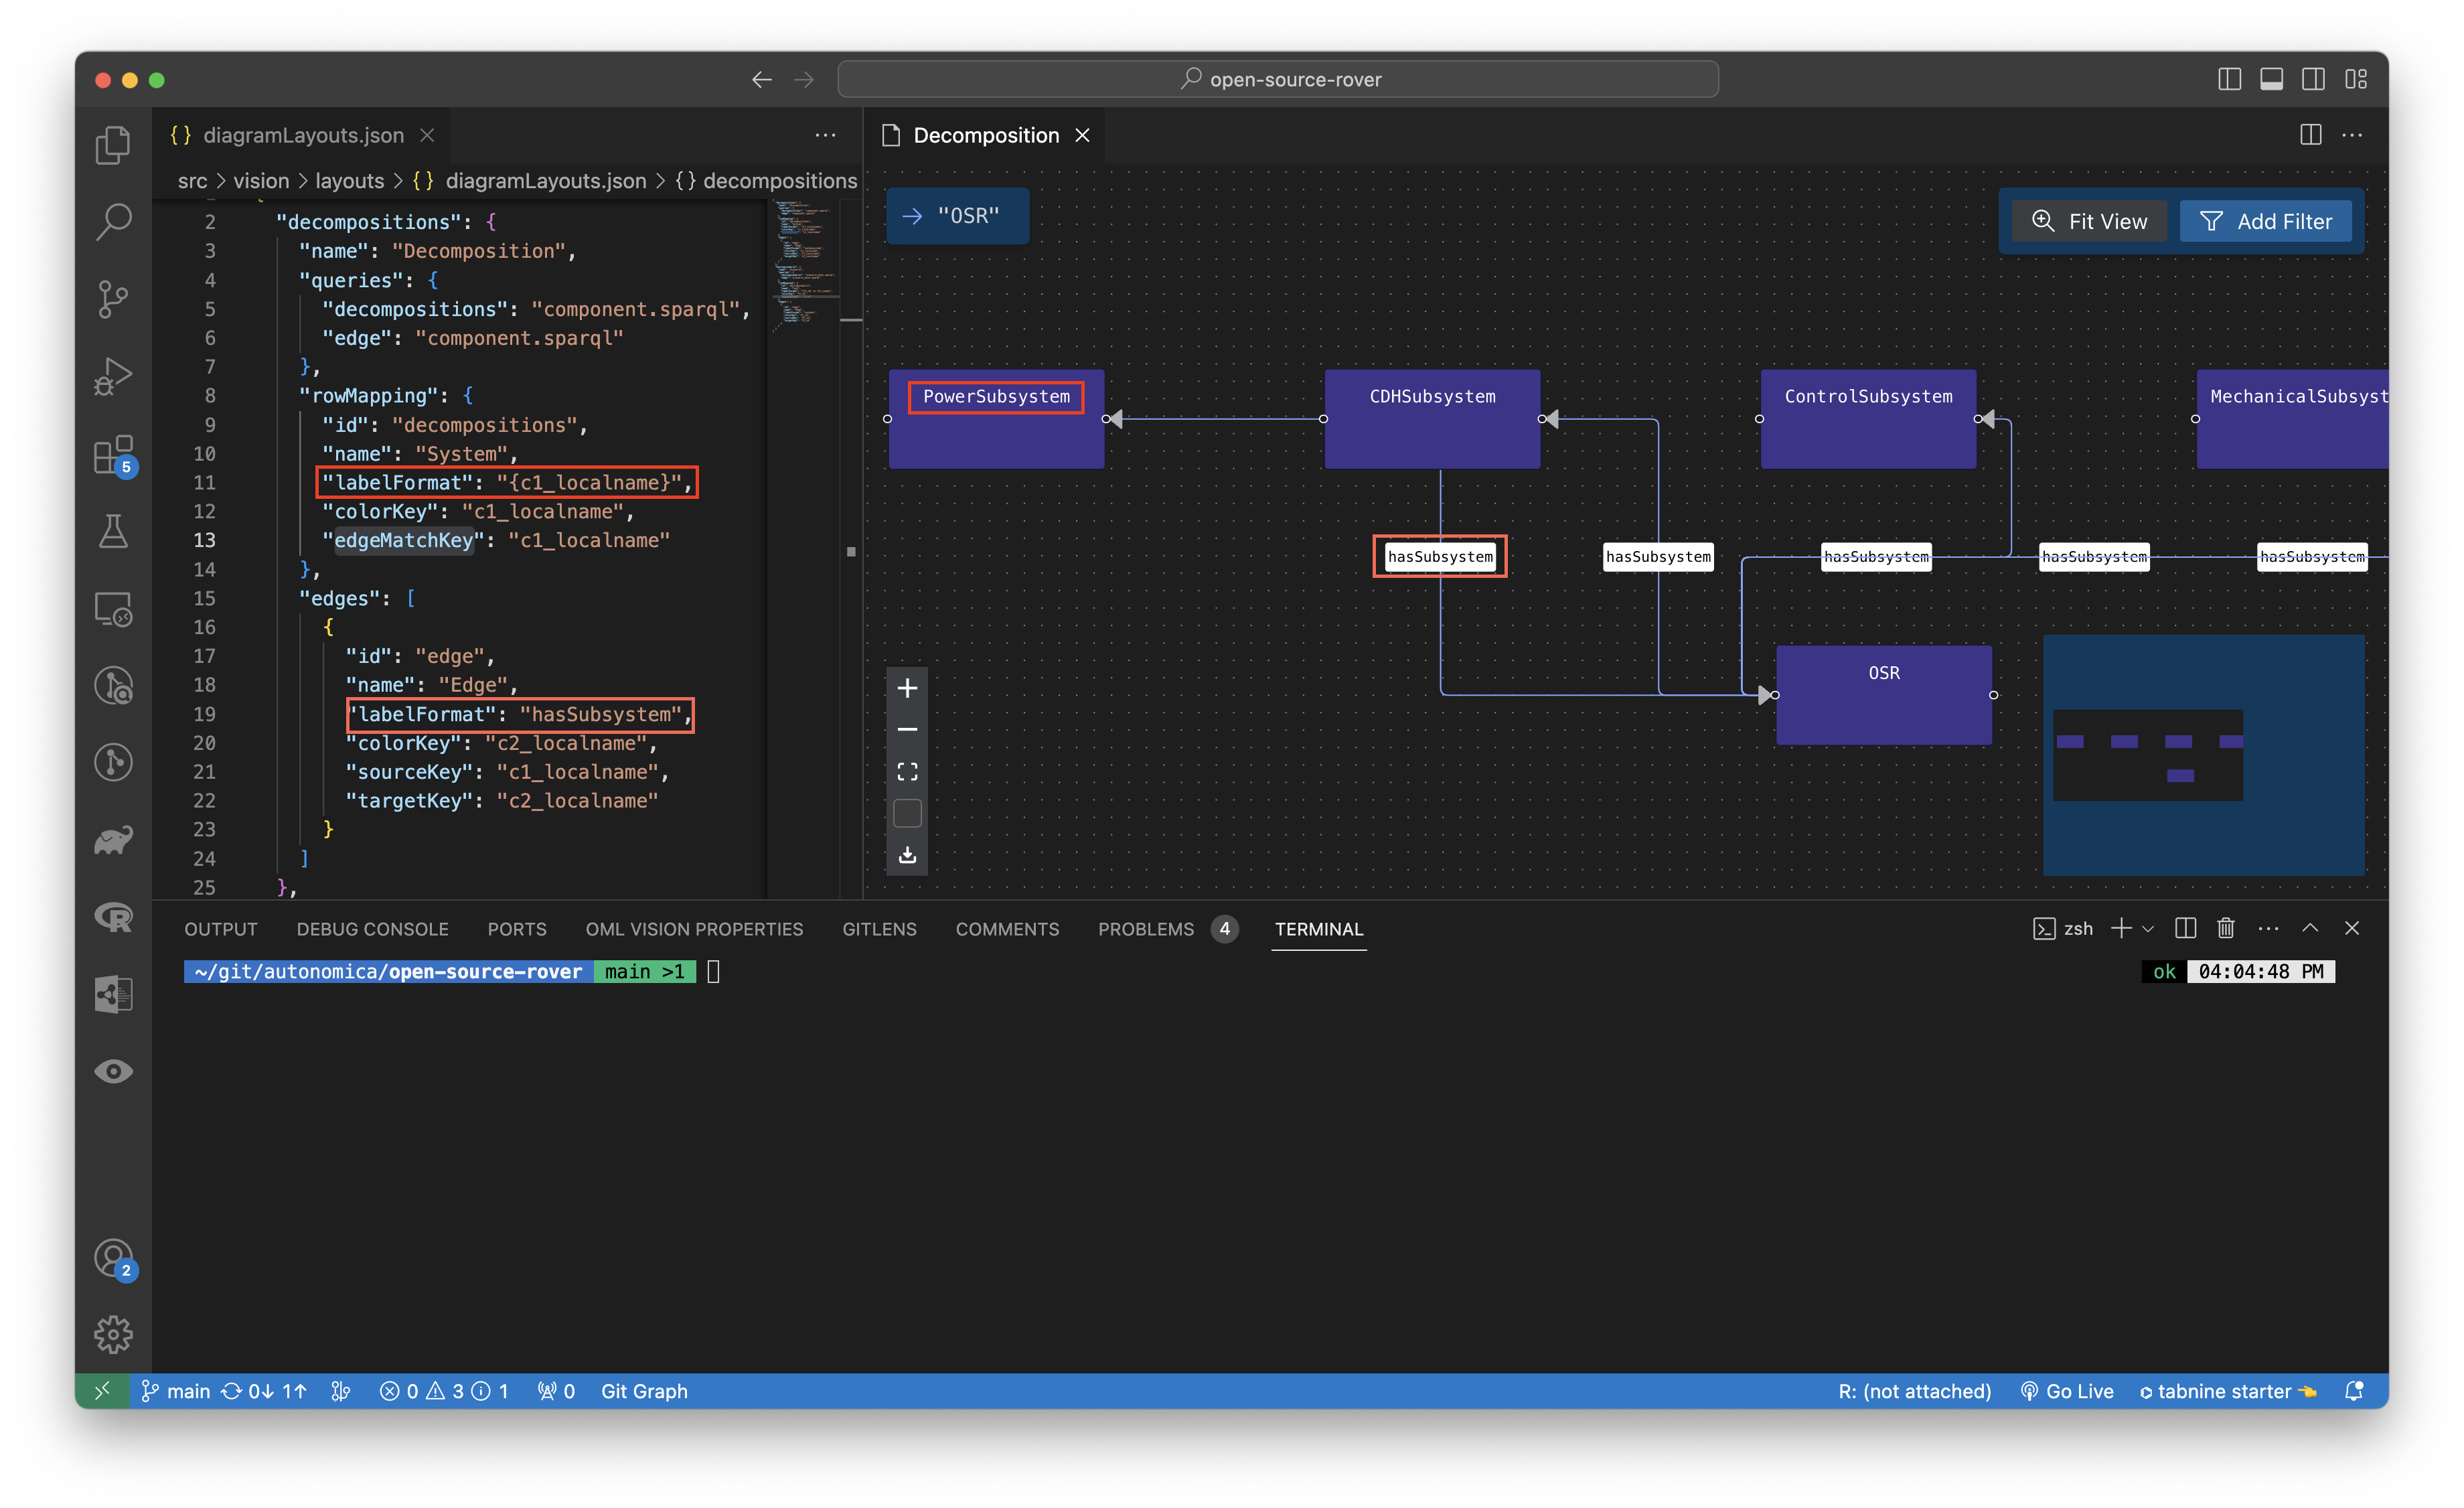This screenshot has width=2464, height=1508.
Task: Open the Search view in the activity bar
Action: 113,222
